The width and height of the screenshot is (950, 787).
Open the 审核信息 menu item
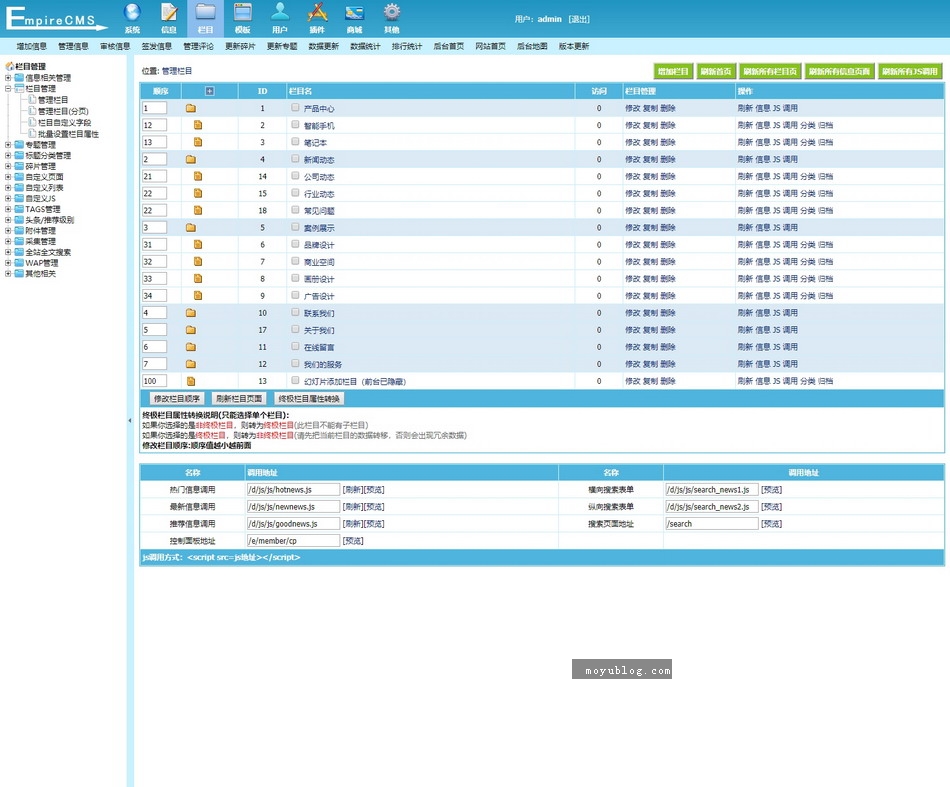115,46
